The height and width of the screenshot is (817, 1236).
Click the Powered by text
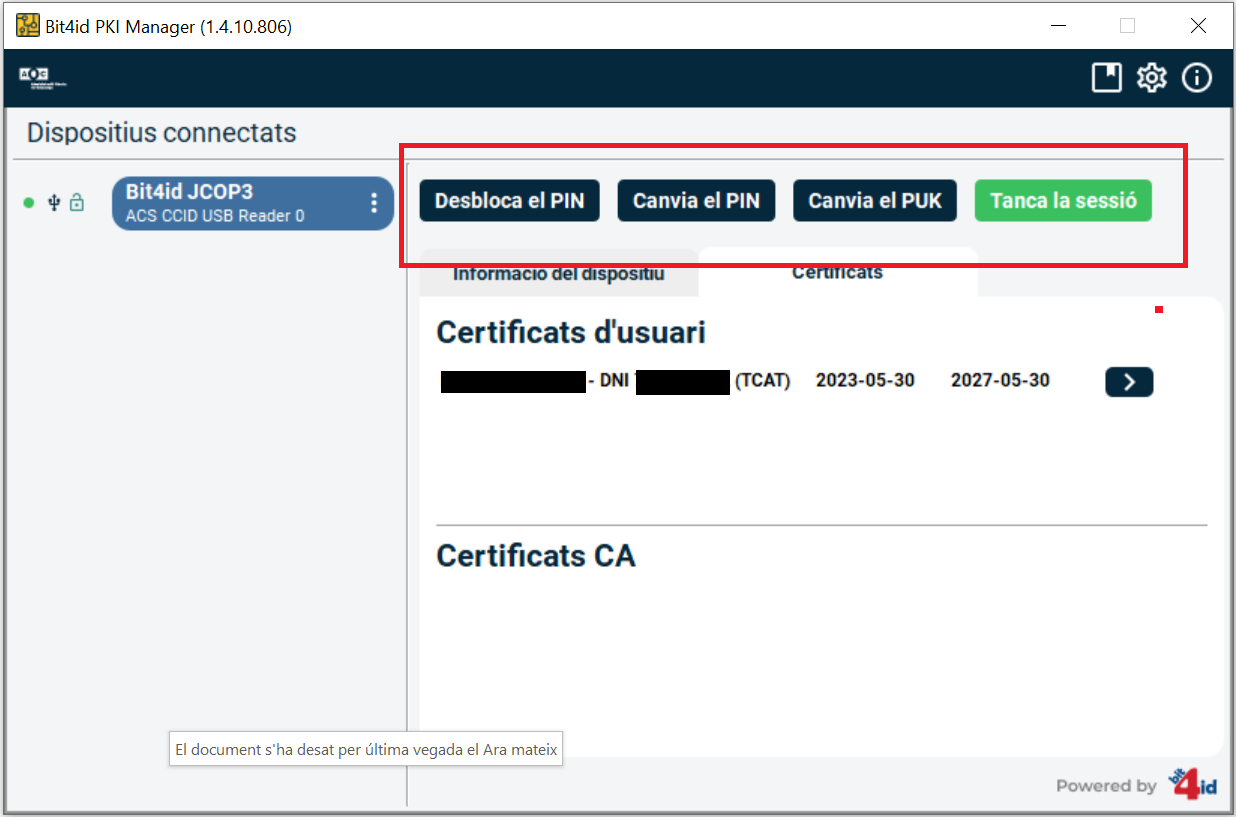point(1106,786)
